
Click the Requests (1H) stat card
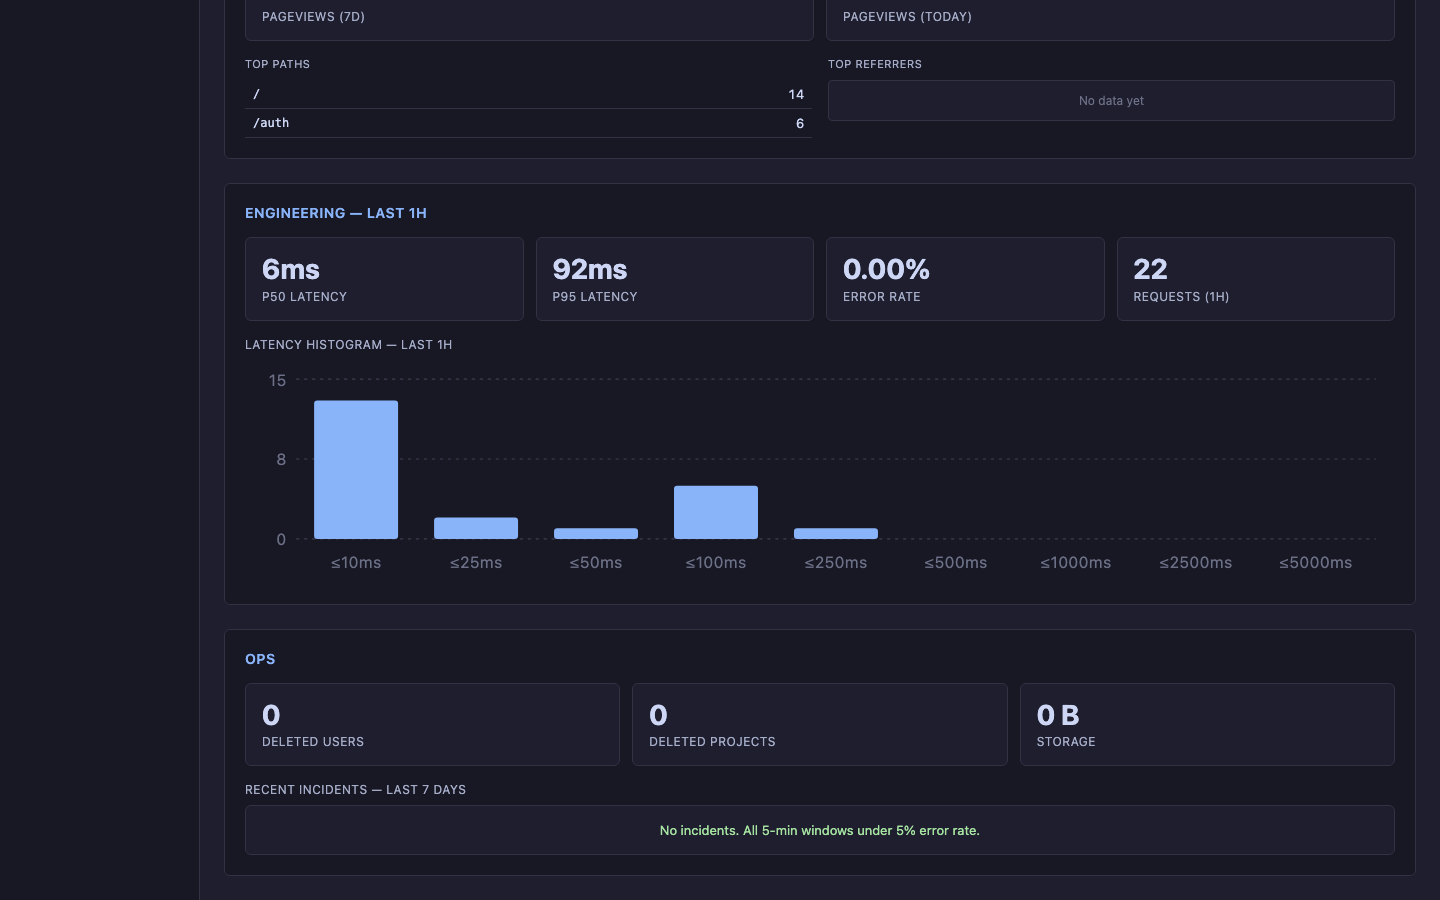pos(1255,279)
